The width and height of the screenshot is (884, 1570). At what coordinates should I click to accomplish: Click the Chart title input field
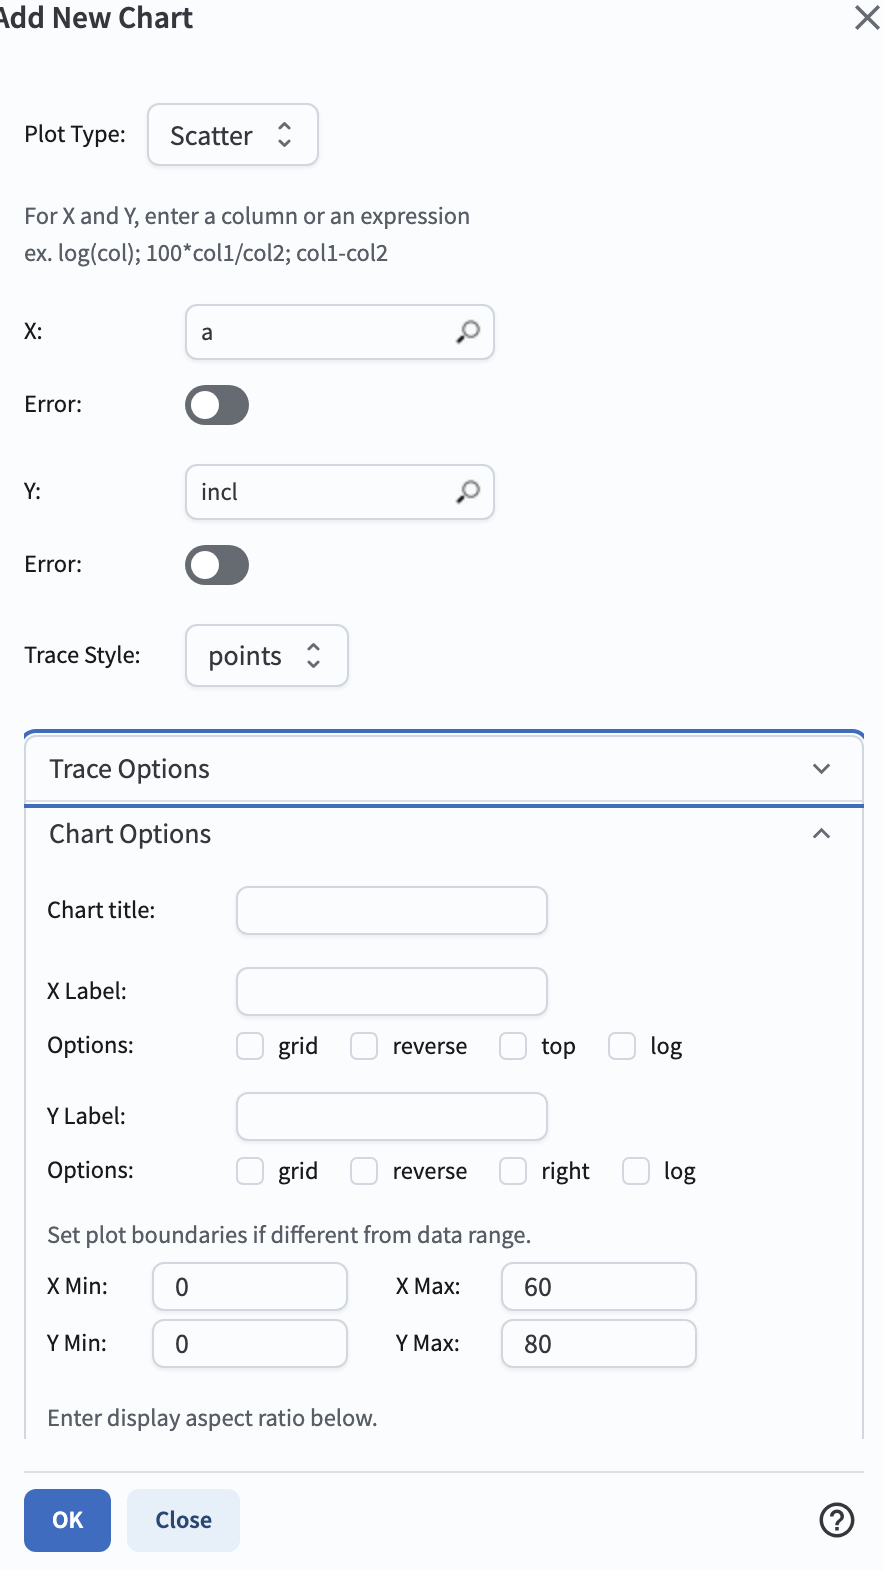[392, 911]
